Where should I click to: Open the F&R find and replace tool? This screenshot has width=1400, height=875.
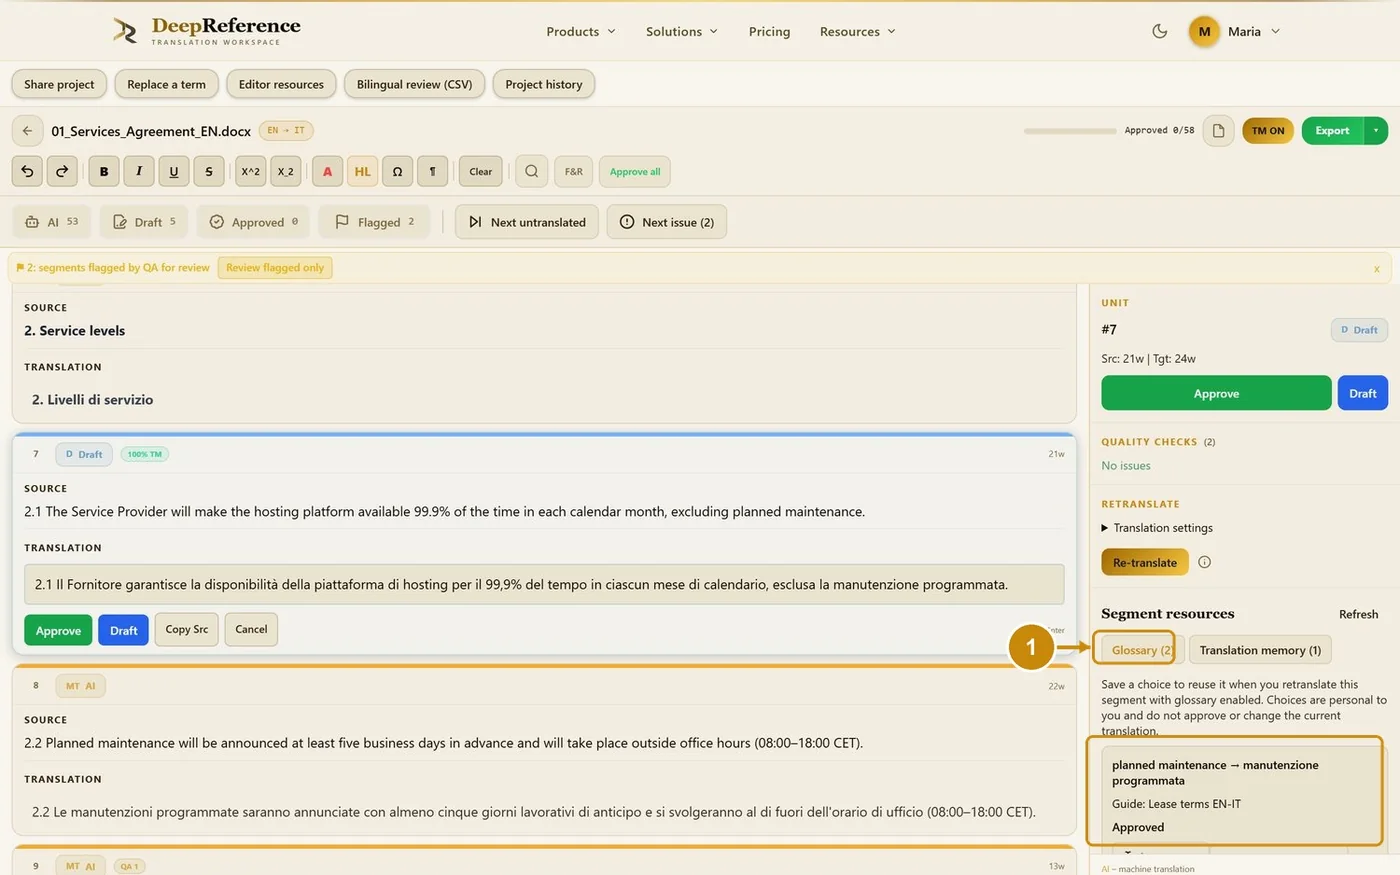pyautogui.click(x=574, y=171)
